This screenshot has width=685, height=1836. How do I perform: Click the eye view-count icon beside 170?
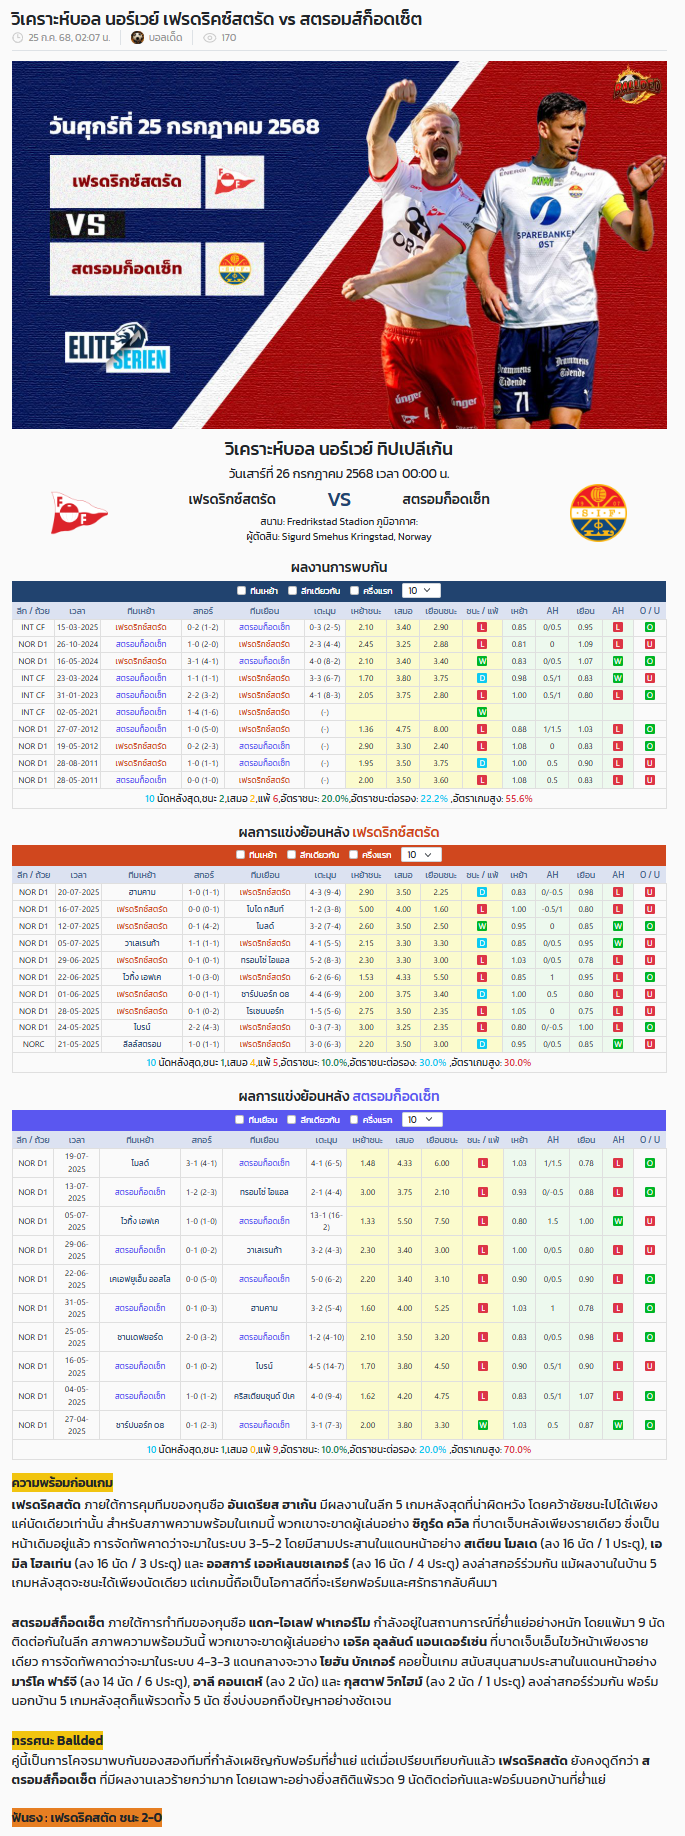[209, 38]
